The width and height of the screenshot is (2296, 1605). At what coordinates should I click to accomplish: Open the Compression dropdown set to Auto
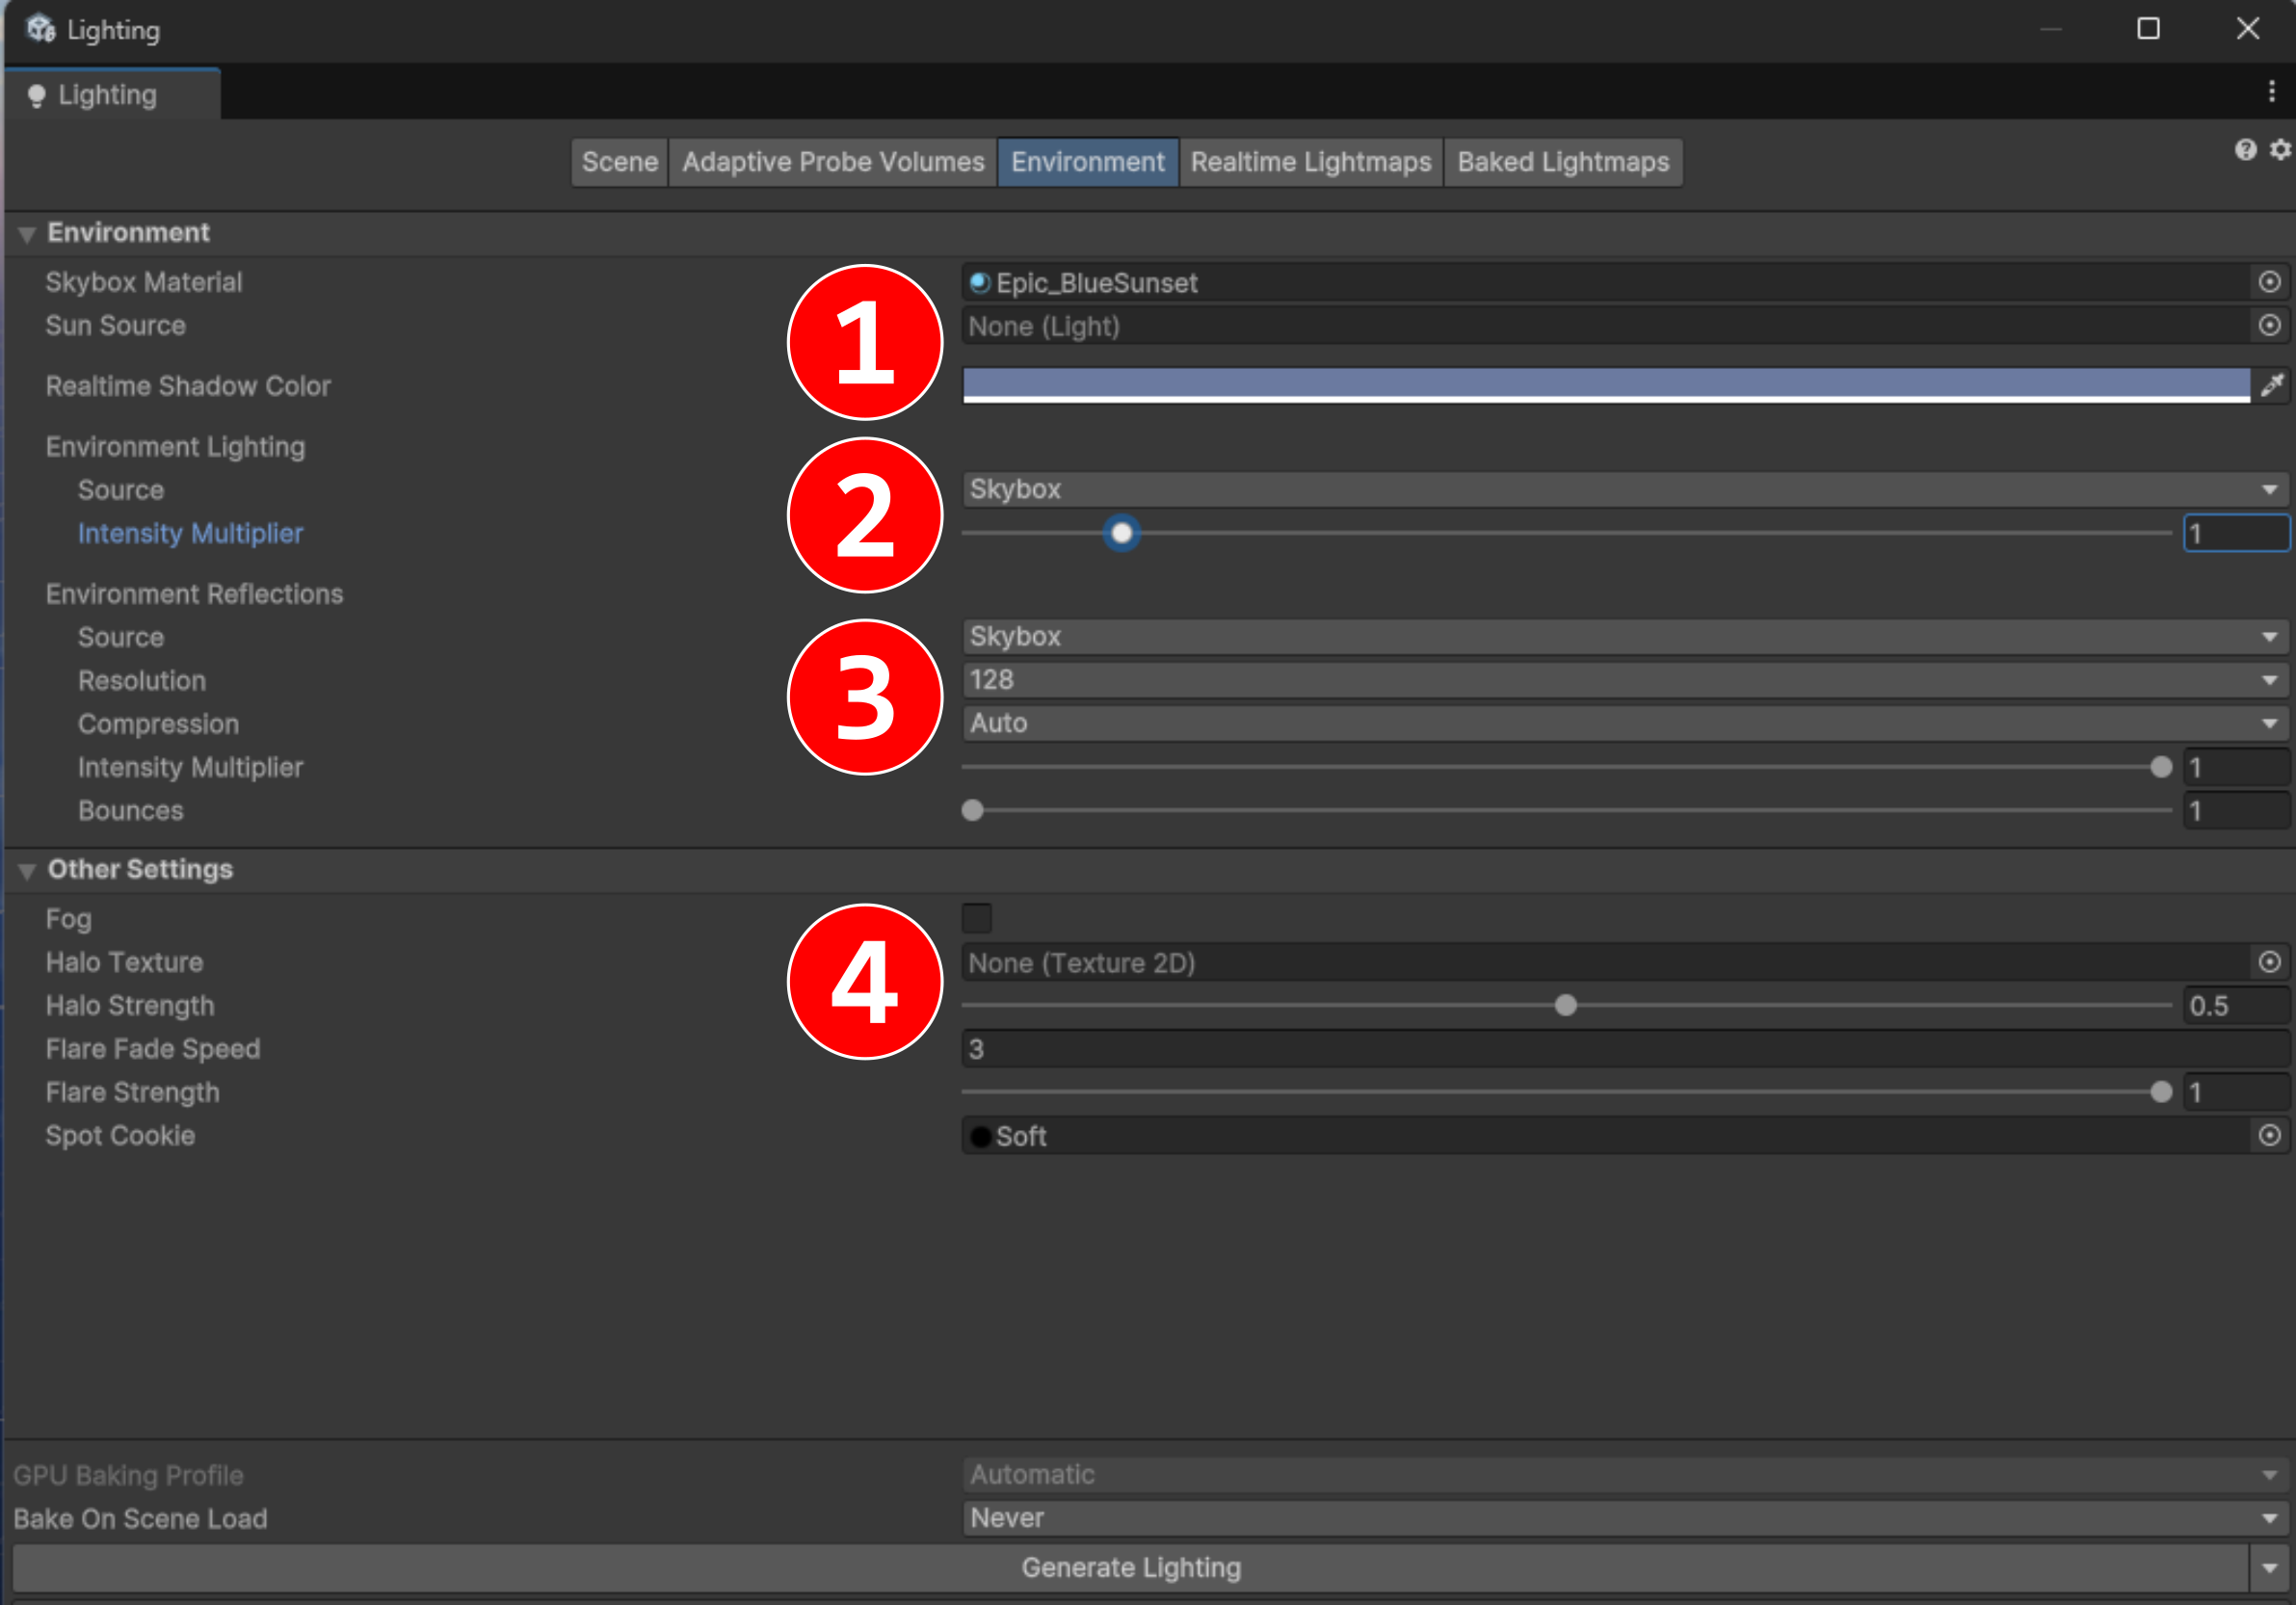tap(1624, 723)
